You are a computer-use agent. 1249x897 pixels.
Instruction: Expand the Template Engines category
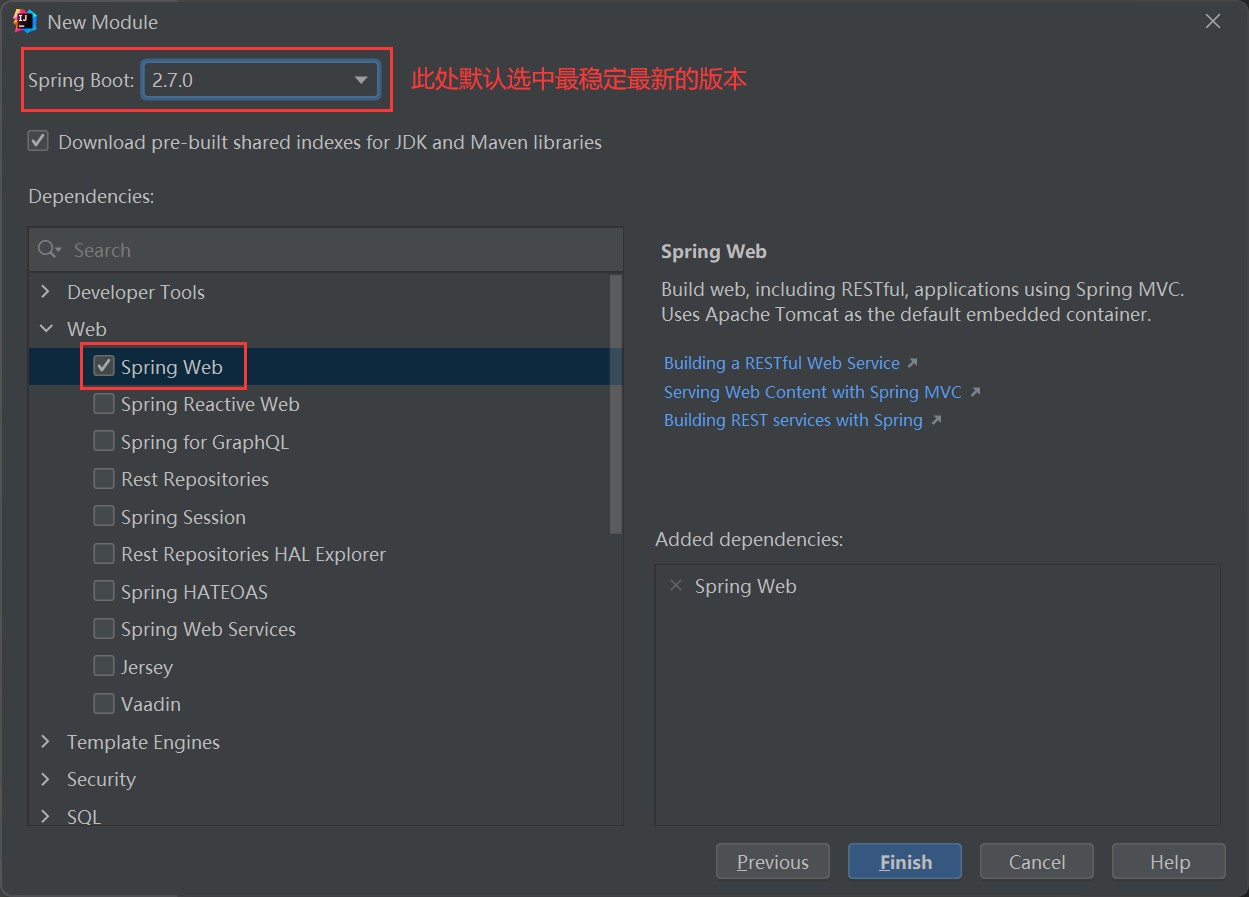point(45,742)
